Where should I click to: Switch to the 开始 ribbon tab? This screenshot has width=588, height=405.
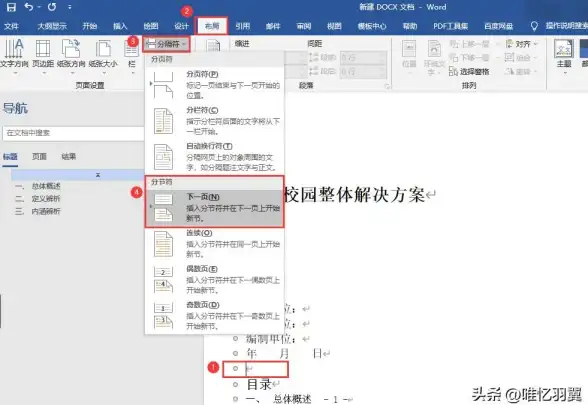click(x=90, y=26)
